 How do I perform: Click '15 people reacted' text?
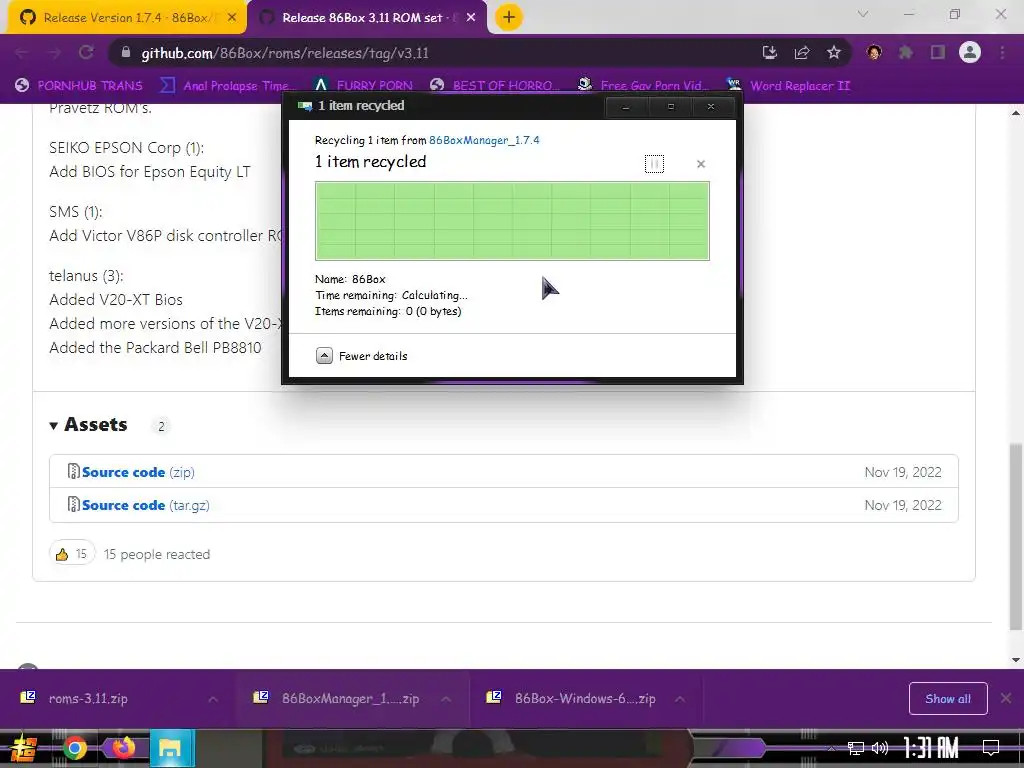(x=157, y=554)
